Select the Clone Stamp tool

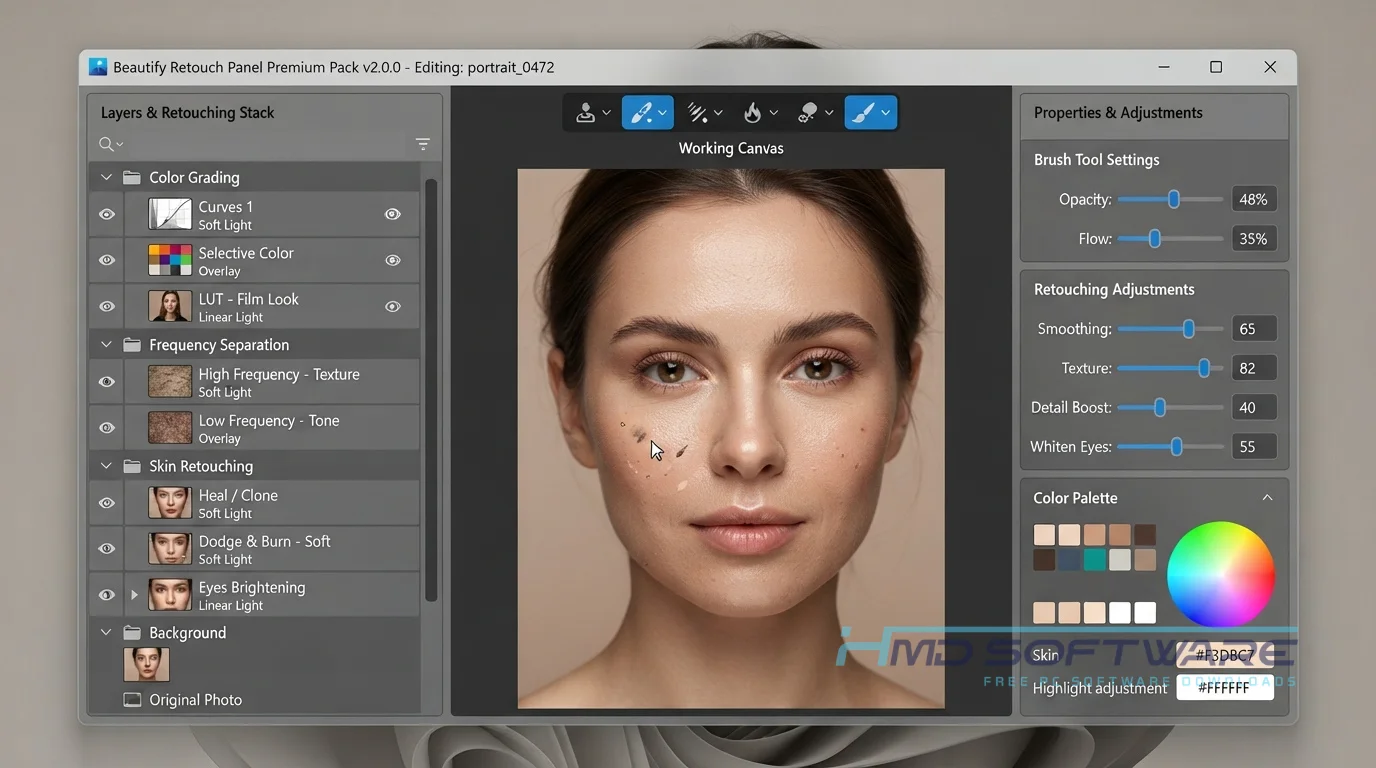tap(586, 113)
